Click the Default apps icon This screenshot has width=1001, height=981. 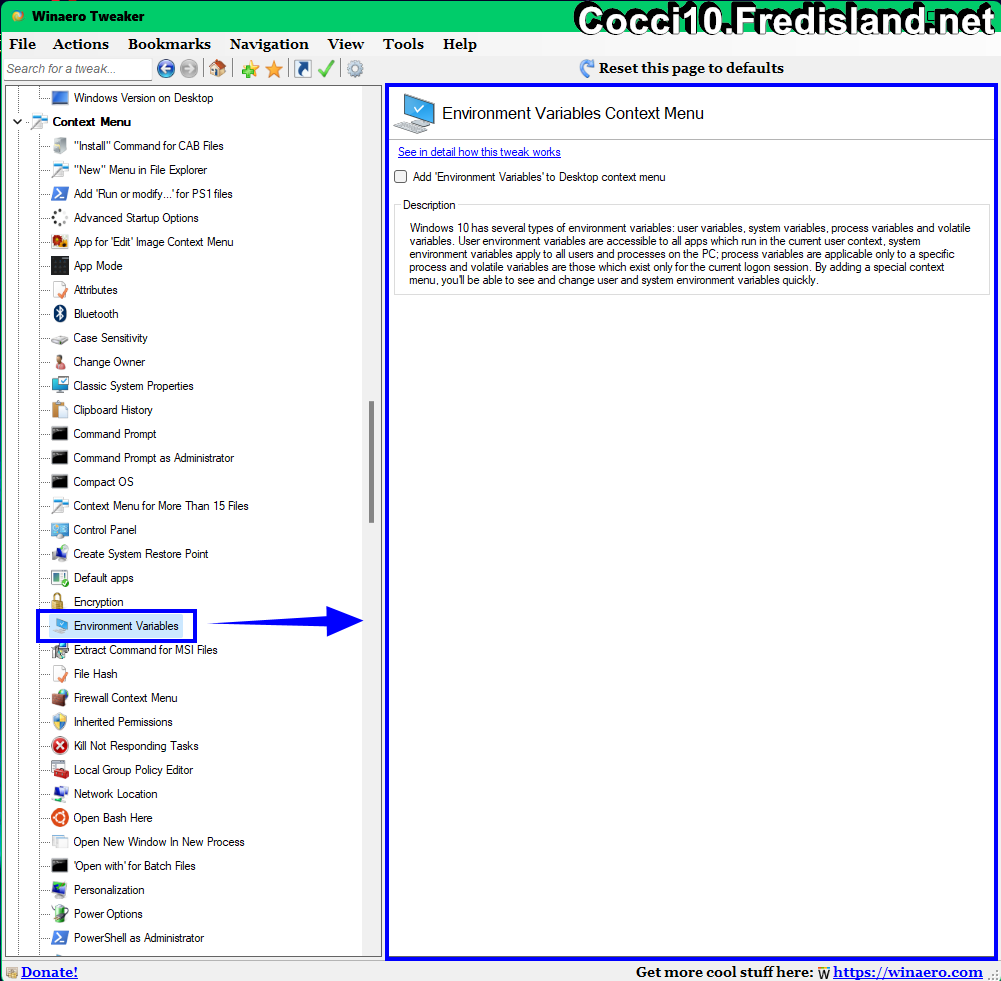tap(60, 578)
